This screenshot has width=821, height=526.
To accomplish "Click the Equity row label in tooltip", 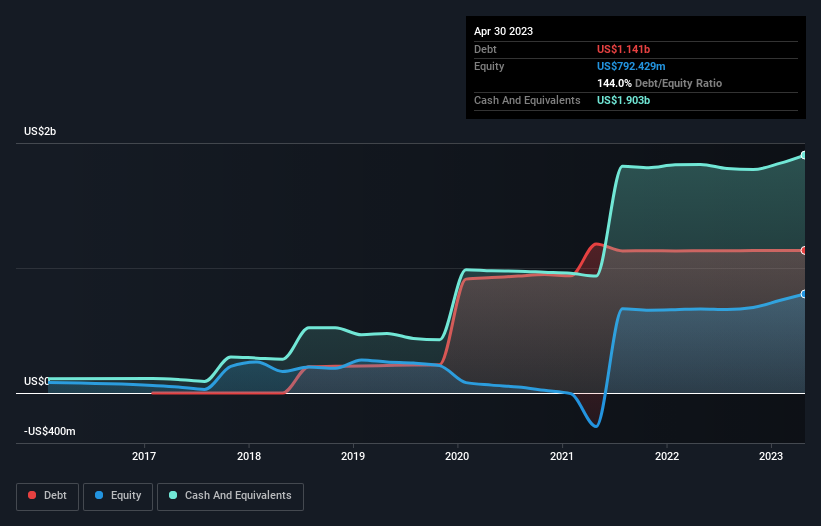I will pyautogui.click(x=489, y=66).
